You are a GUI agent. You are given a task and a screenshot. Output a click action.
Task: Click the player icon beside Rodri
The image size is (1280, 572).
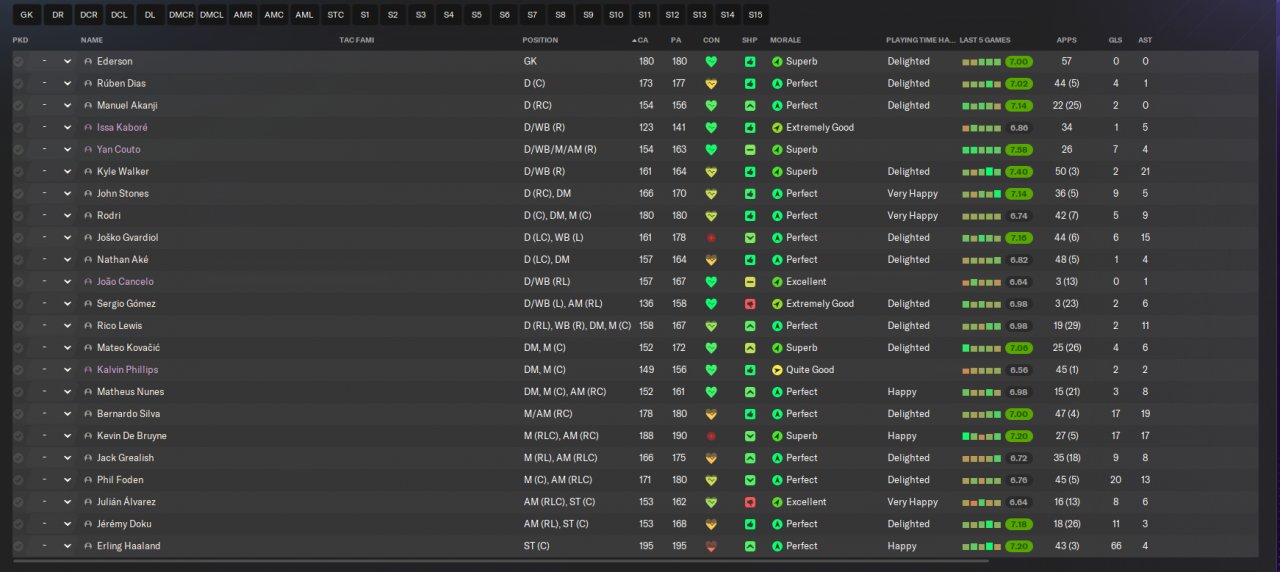(x=88, y=216)
